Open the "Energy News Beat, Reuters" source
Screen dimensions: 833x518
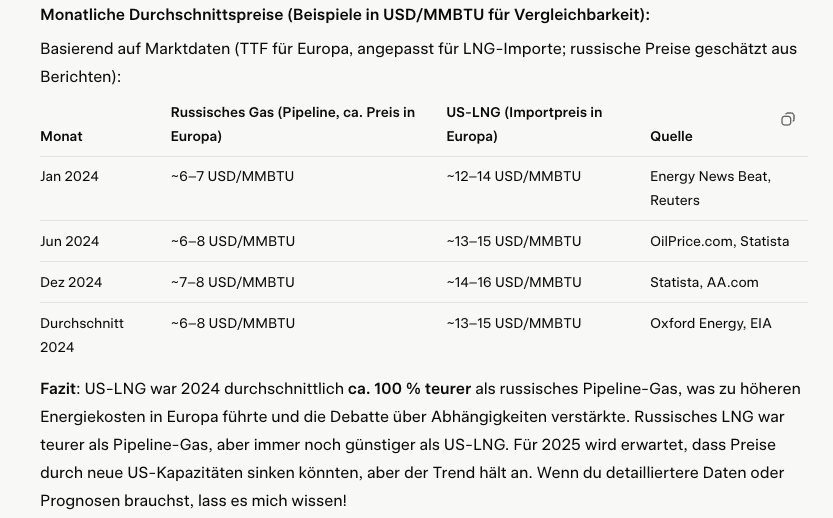point(710,188)
